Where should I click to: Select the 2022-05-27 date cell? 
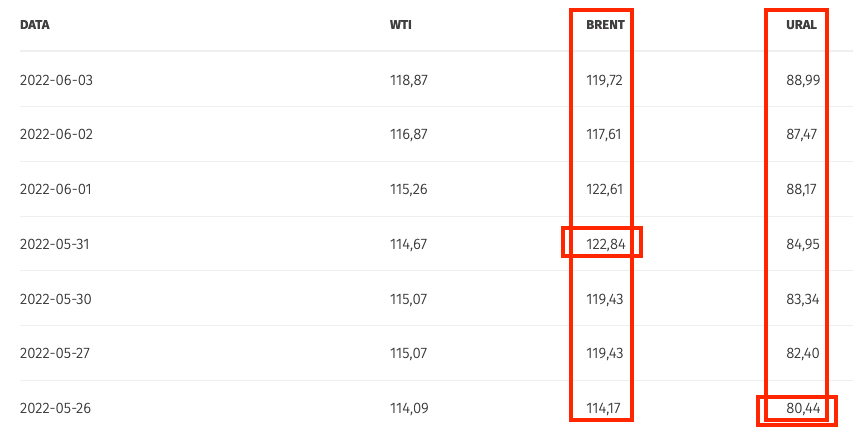[x=56, y=354]
